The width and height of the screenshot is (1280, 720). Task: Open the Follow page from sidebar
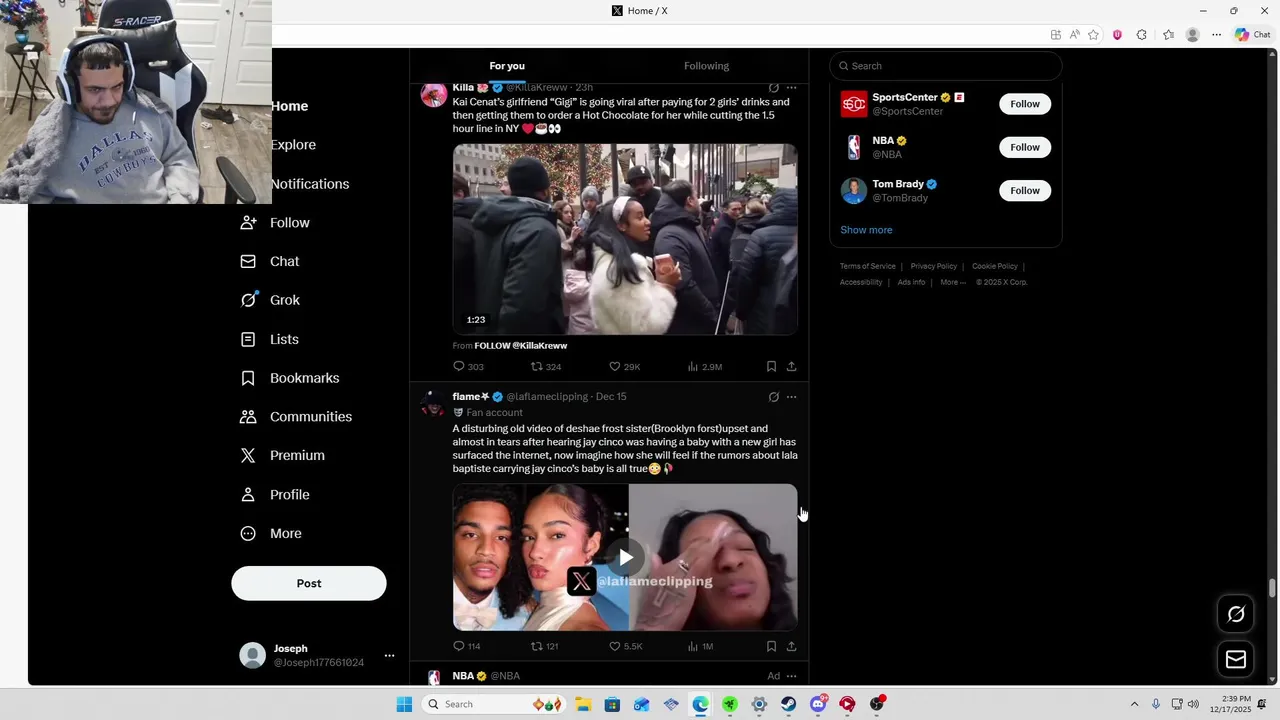pos(275,222)
